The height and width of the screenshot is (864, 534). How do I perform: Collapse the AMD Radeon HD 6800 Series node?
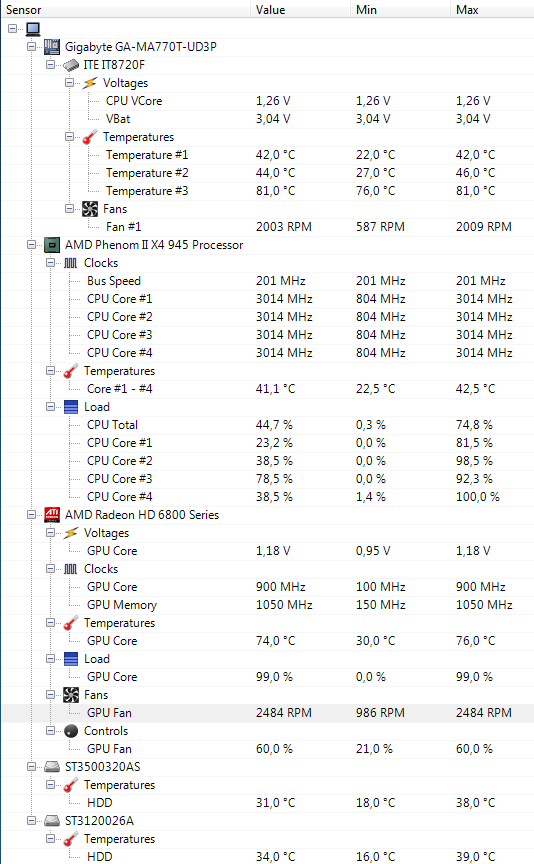point(31,515)
